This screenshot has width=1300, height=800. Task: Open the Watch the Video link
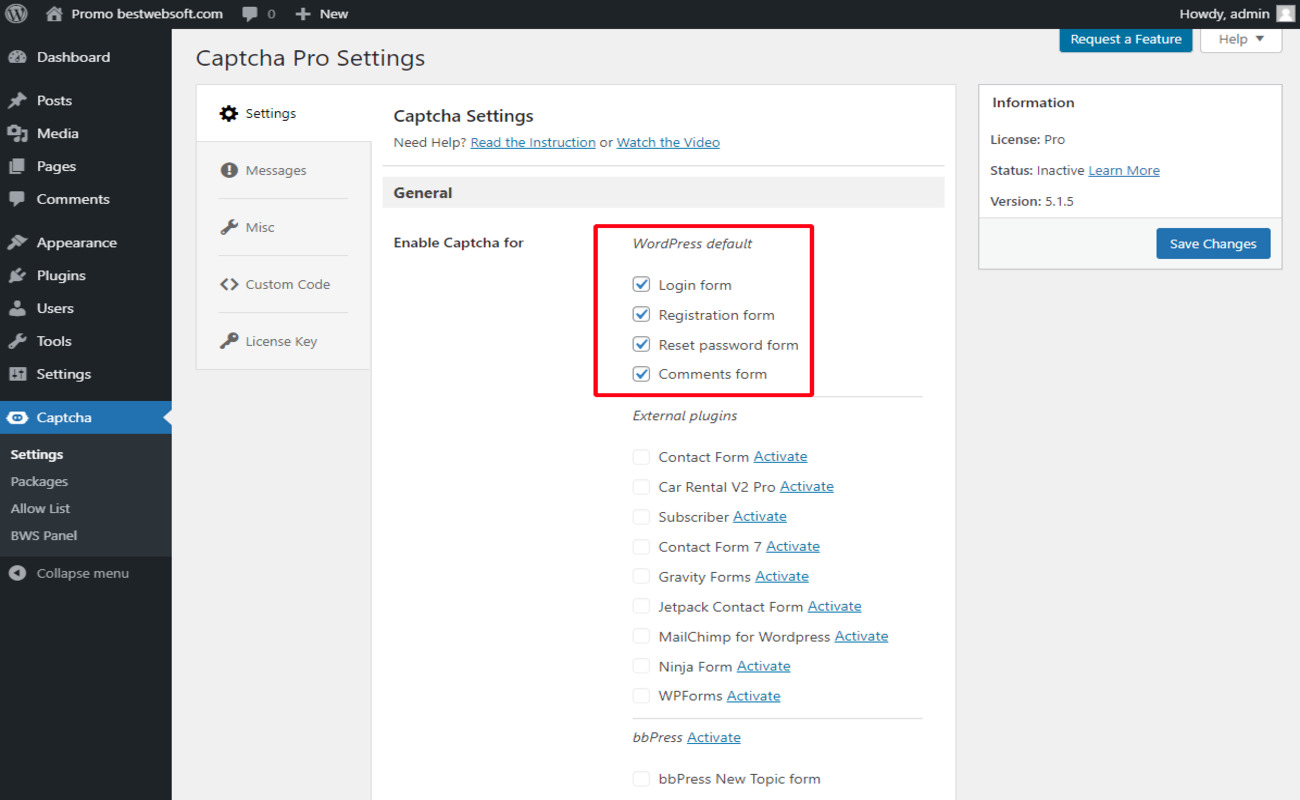coord(668,142)
